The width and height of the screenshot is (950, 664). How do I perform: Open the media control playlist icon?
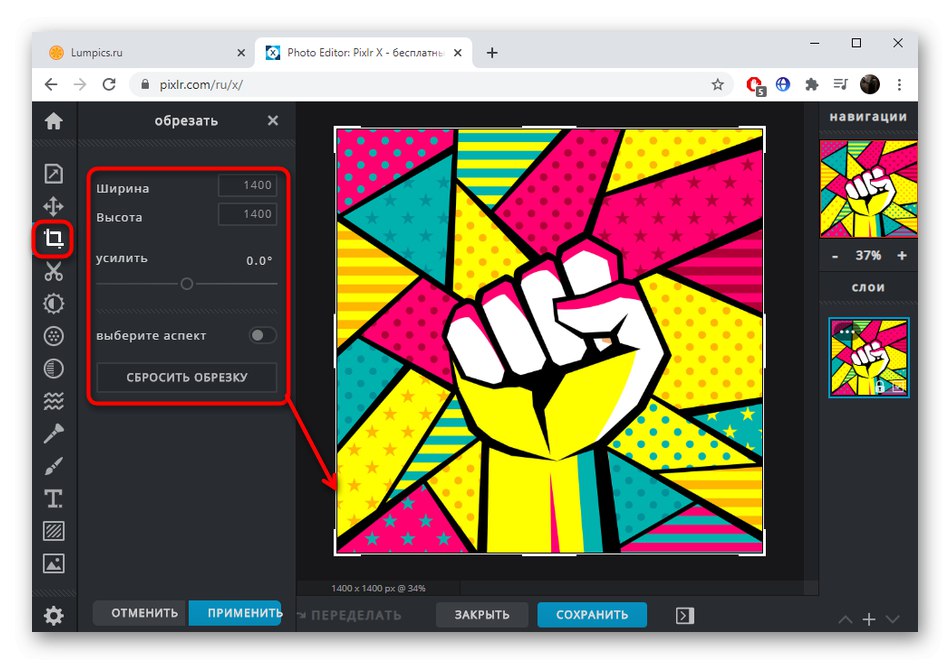840,84
